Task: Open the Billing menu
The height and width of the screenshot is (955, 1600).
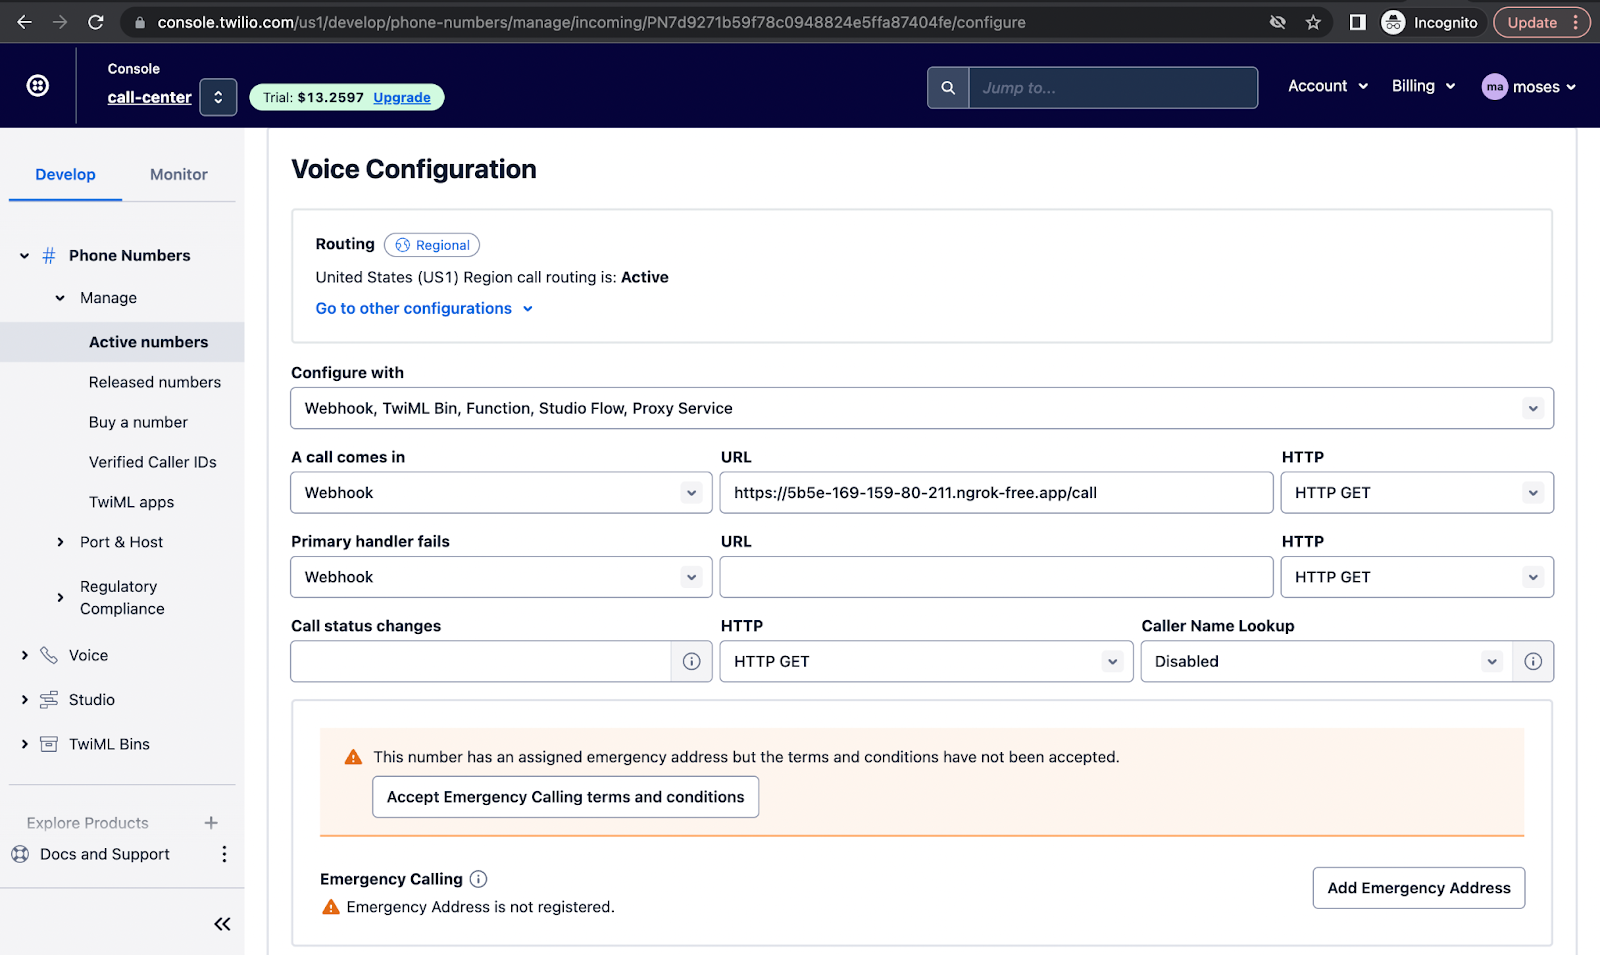Action: pyautogui.click(x=1423, y=86)
